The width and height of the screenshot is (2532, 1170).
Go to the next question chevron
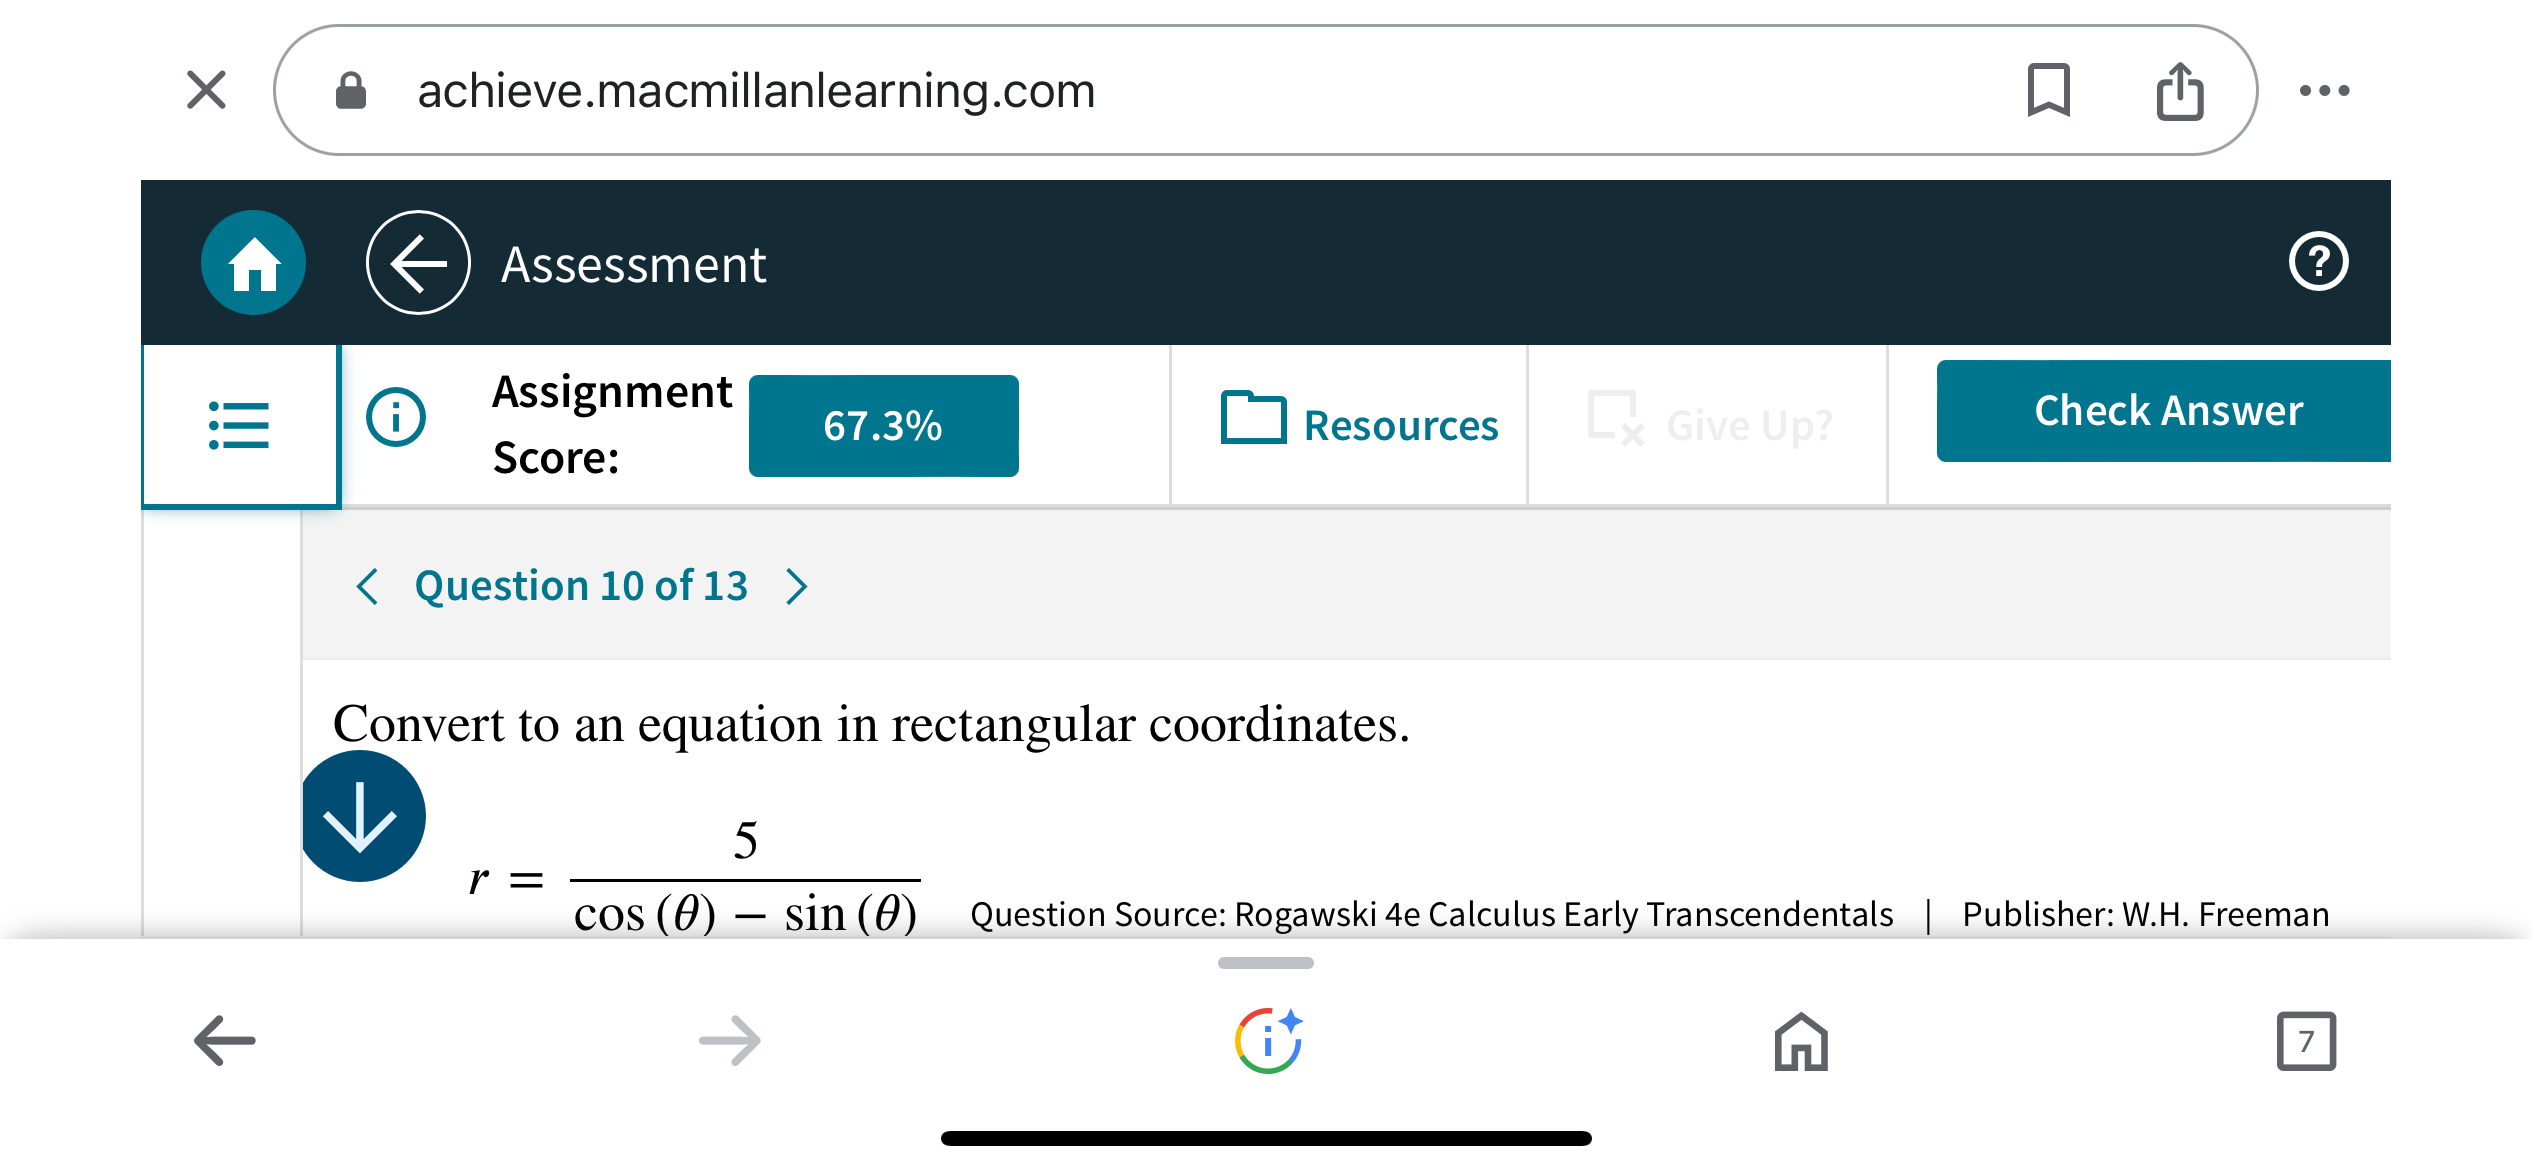[x=796, y=587]
